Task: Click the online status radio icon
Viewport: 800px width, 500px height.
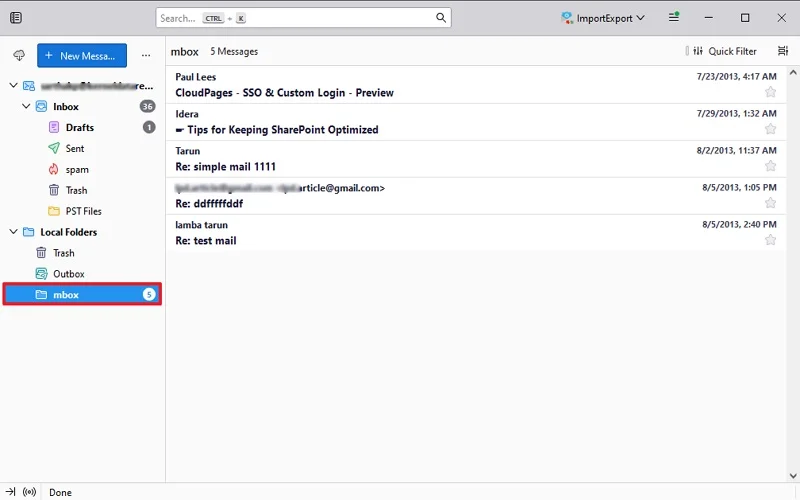Action: pos(30,492)
